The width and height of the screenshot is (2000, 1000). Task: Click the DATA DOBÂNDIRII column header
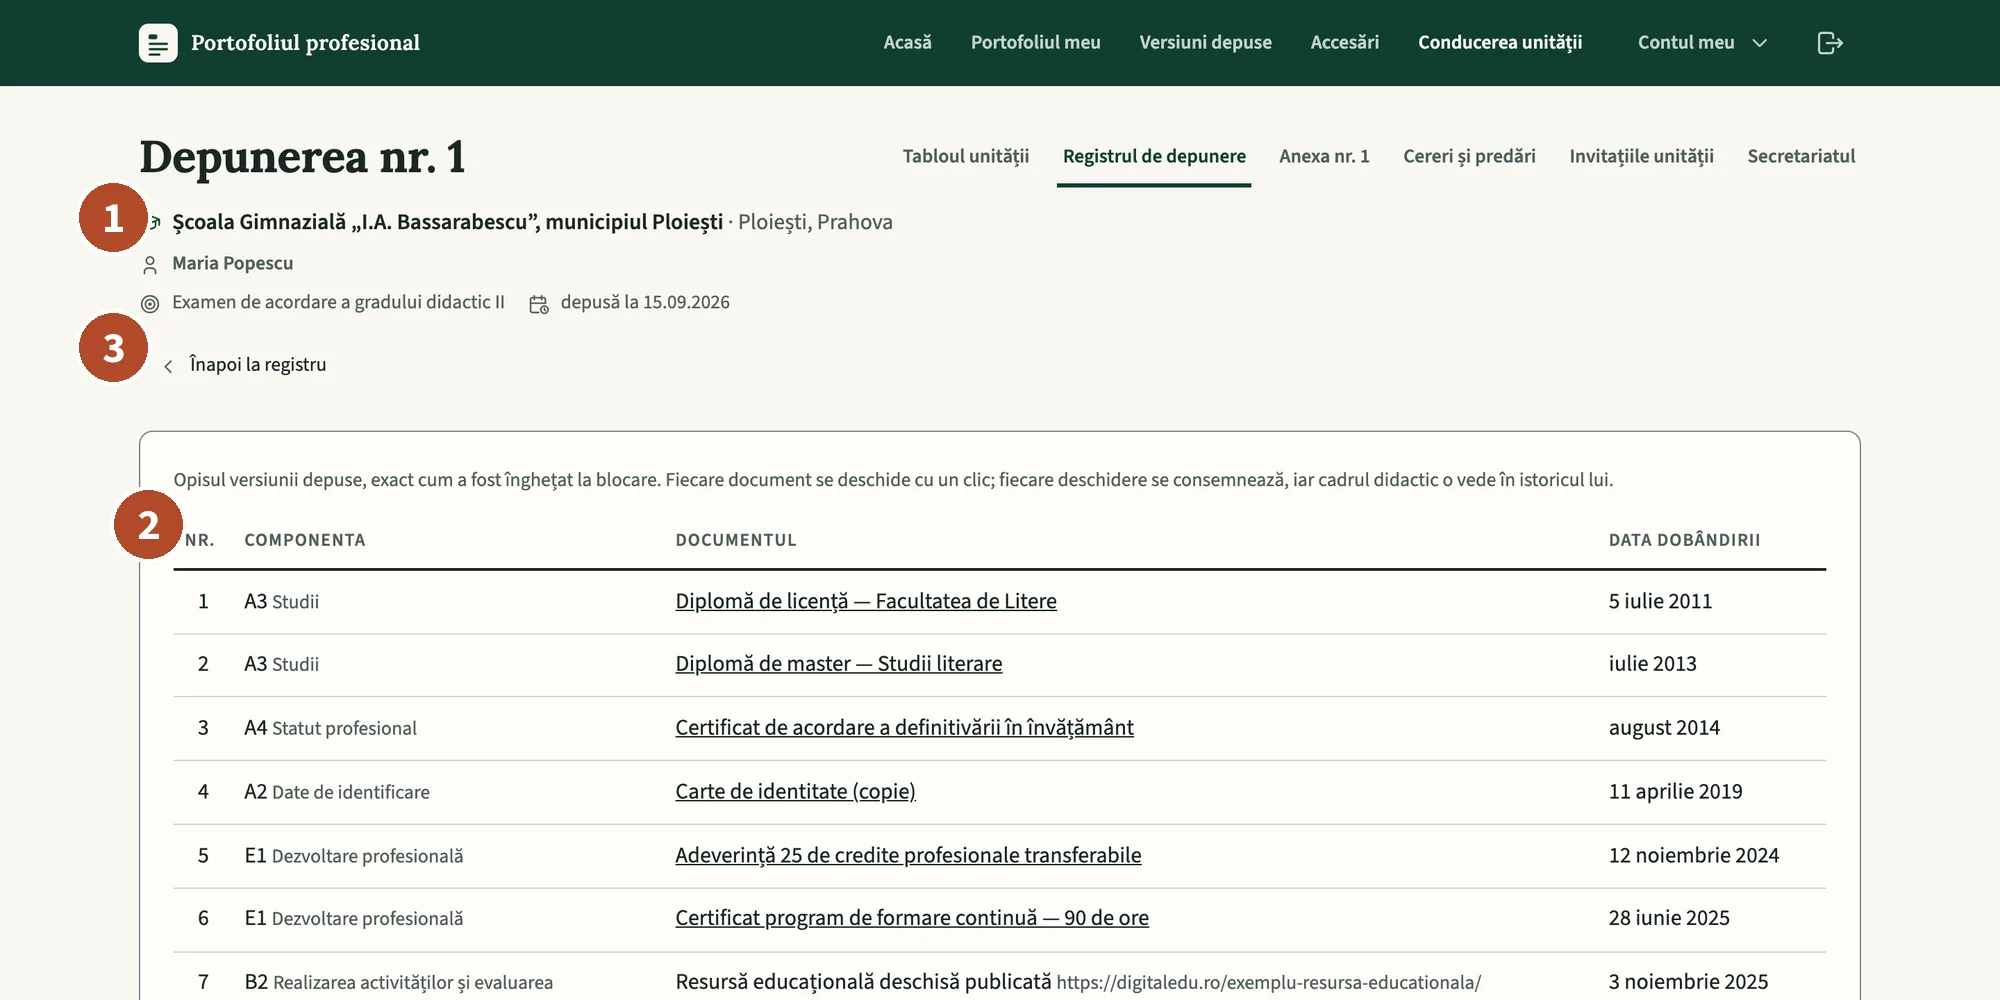click(x=1684, y=540)
